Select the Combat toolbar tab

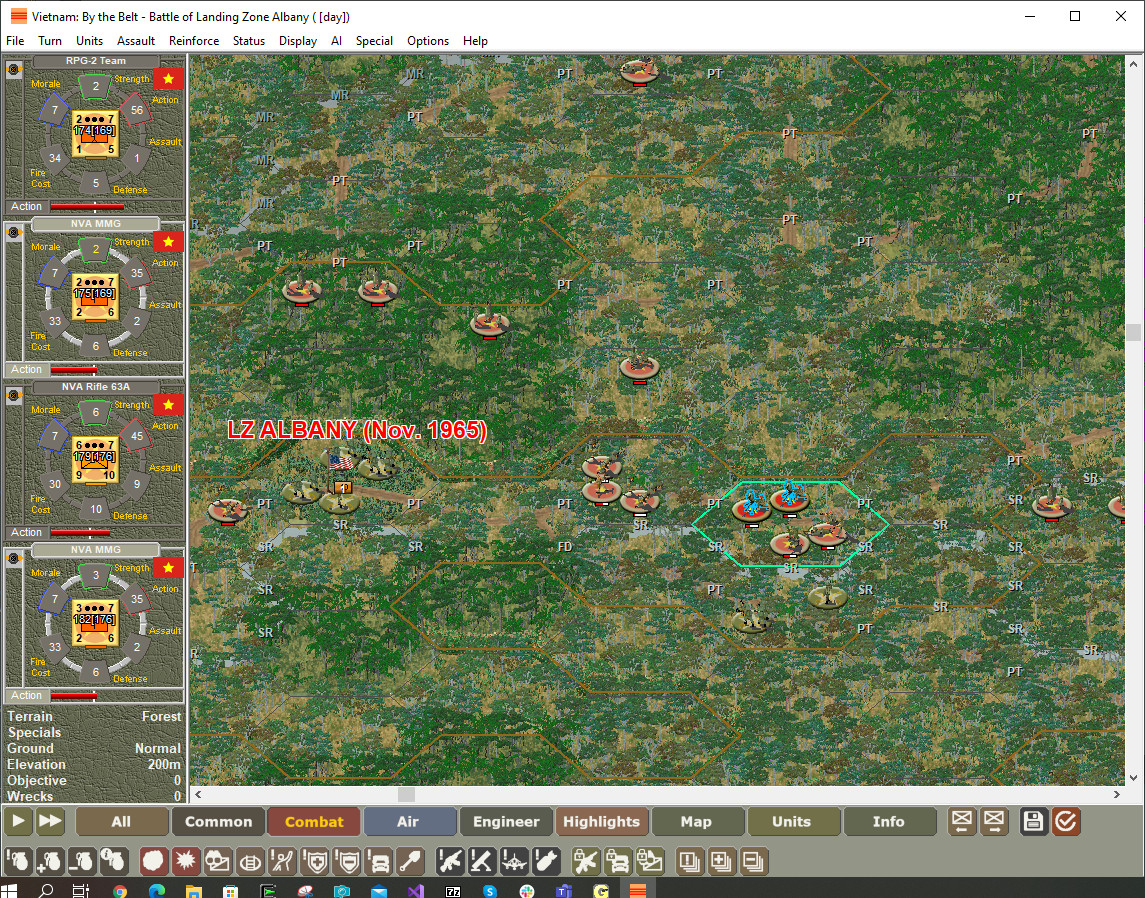point(314,821)
